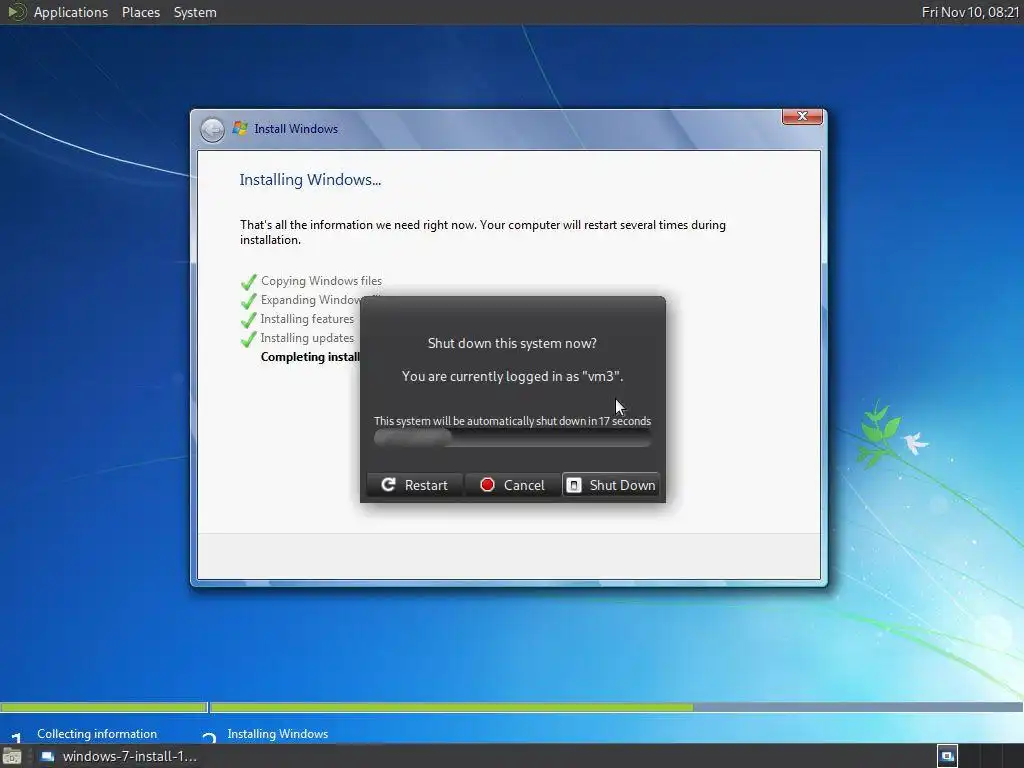Click the MATE logo icon in the top panel
Screen dimensions: 1024x768
[16, 12]
